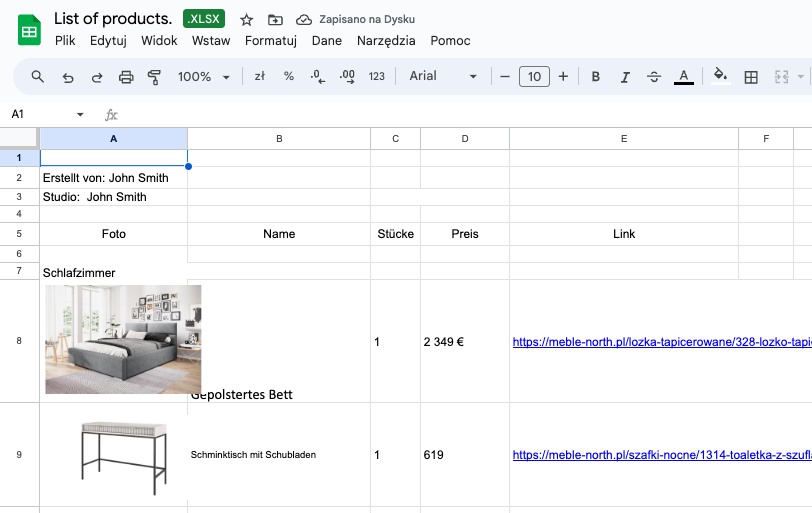Viewport: 812px width, 513px height.
Task: Toggle strikethrough formatting
Action: click(654, 77)
